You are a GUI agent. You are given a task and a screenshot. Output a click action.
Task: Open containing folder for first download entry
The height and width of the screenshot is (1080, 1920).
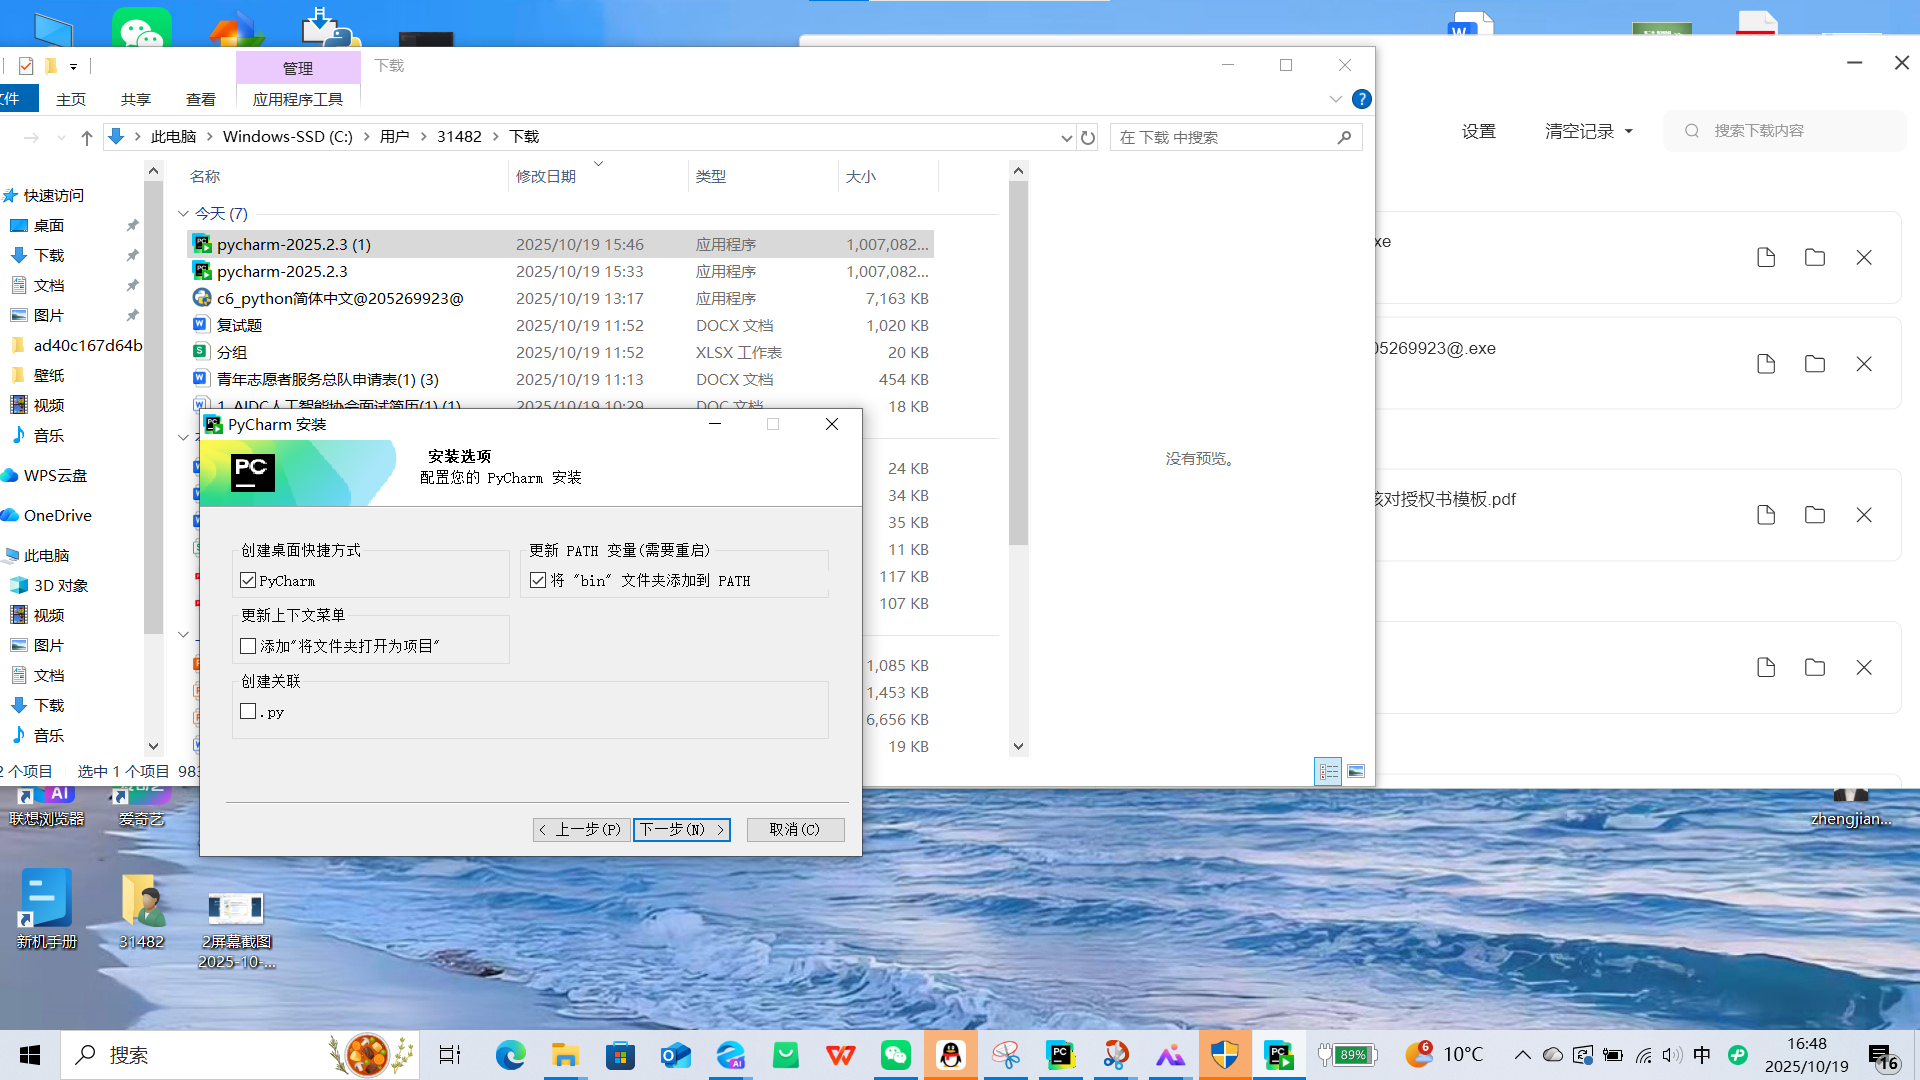[1815, 257]
